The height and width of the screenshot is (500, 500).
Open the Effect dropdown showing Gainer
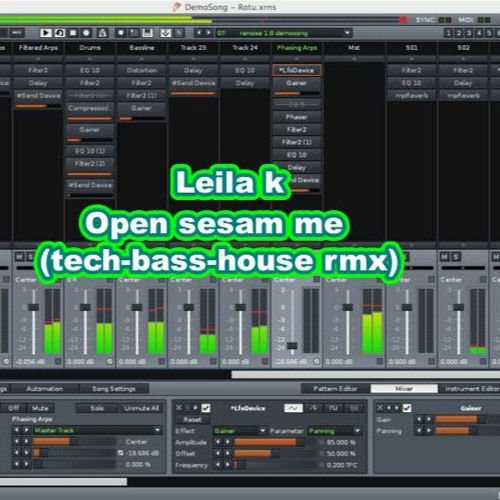[x=239, y=431]
